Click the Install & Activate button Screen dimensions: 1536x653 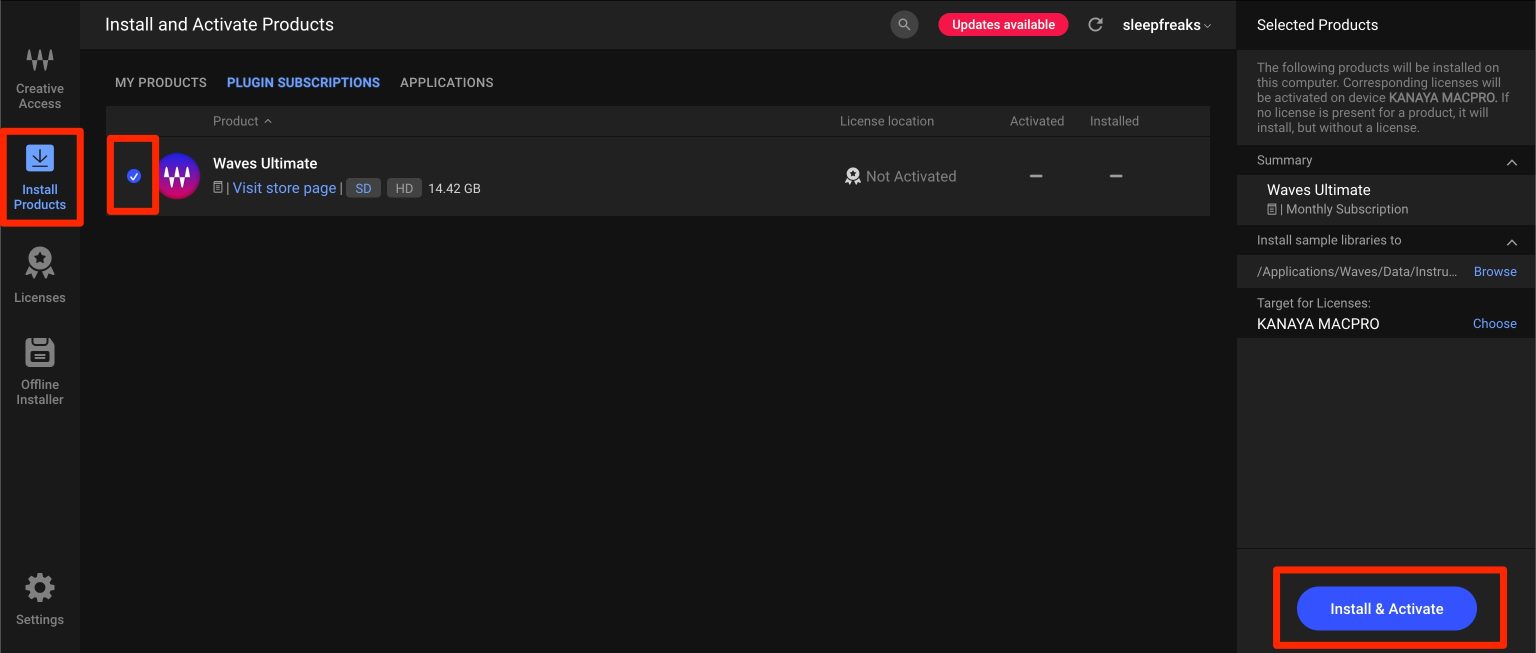[1386, 608]
